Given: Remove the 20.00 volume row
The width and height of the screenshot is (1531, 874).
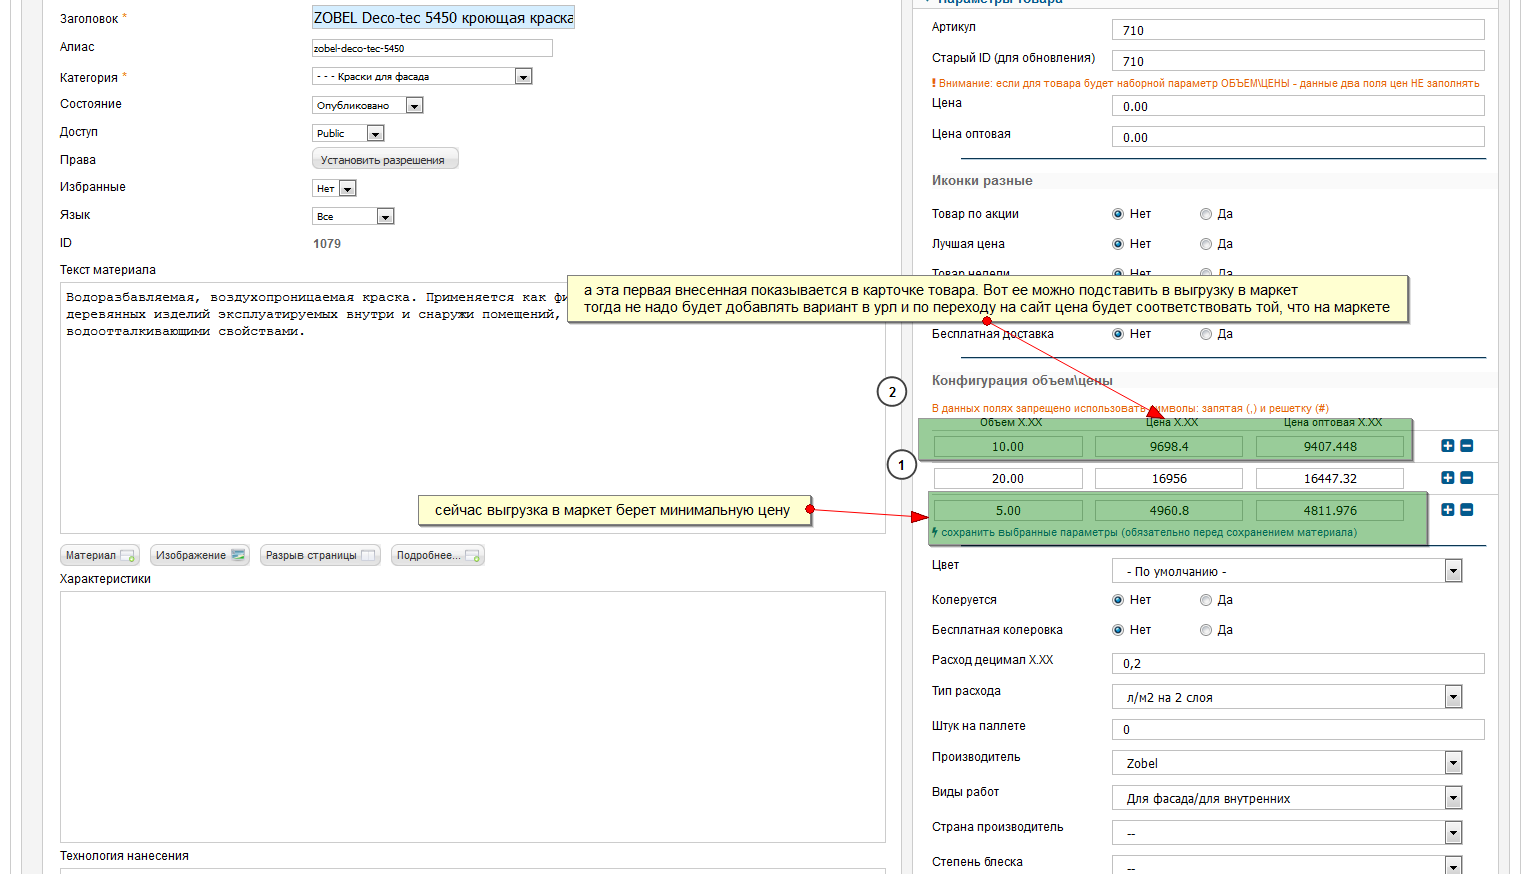Looking at the screenshot, I should click(x=1467, y=478).
